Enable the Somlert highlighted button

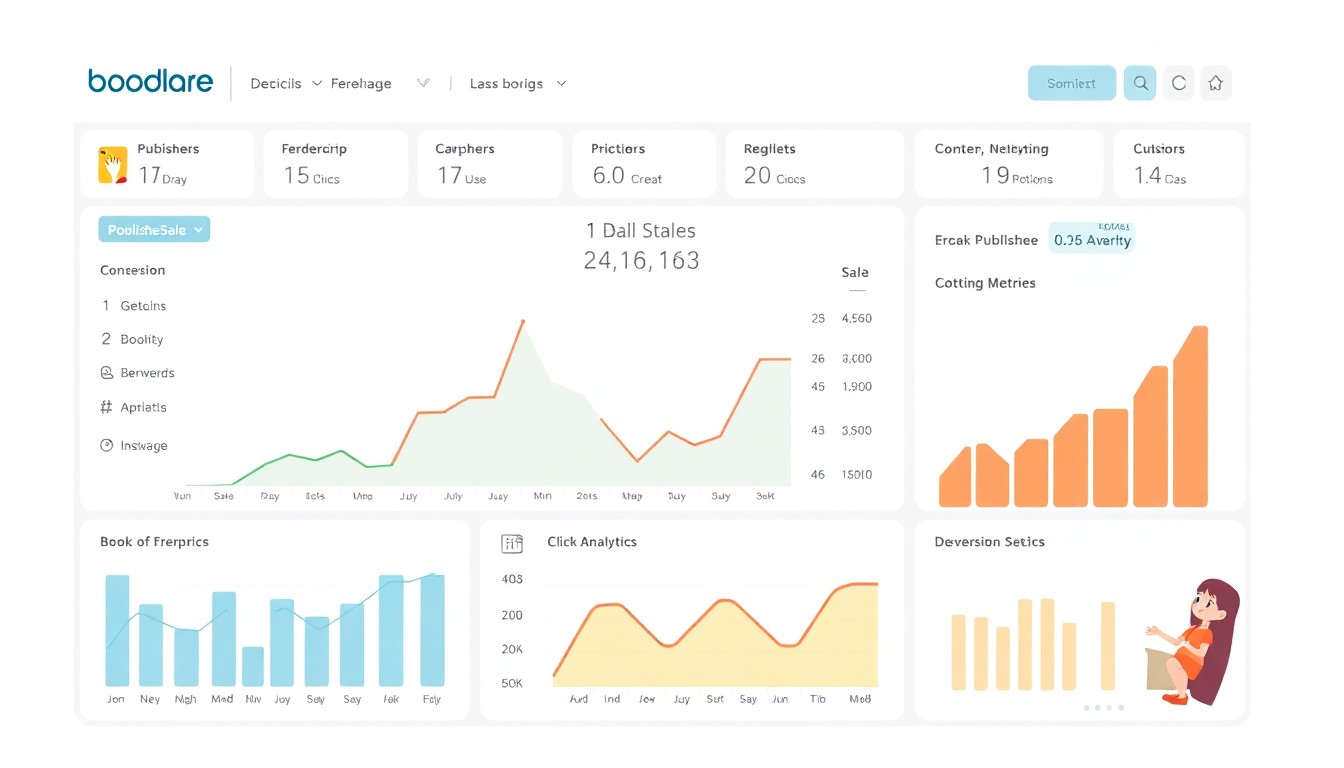tap(1071, 83)
